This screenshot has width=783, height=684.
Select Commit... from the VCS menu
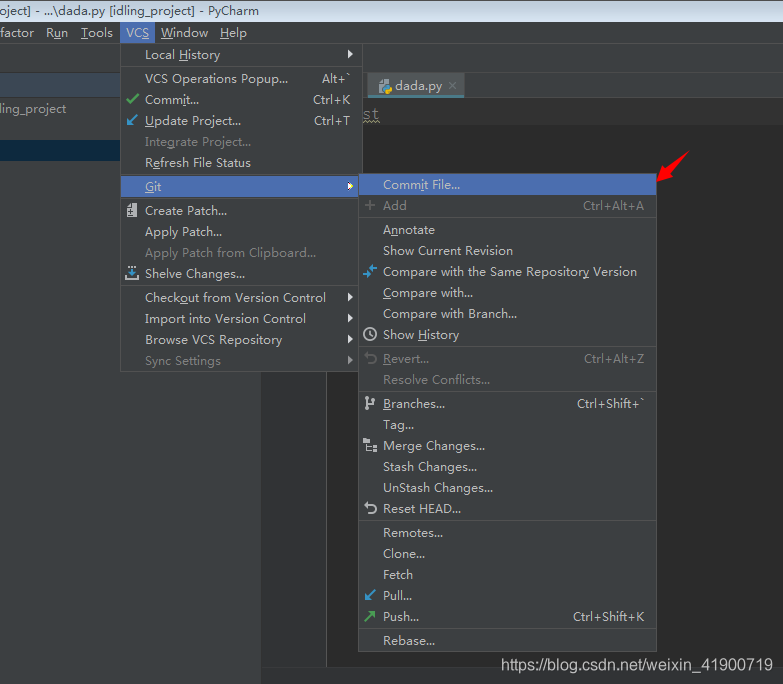tap(241, 100)
